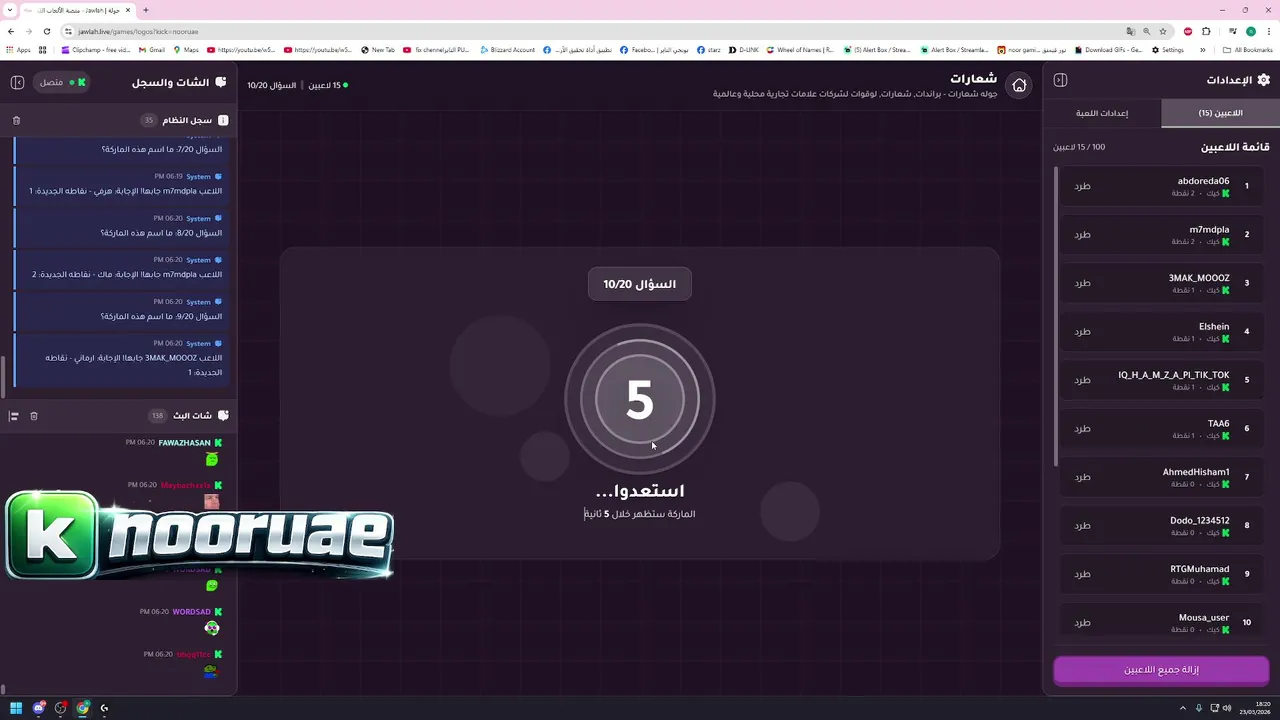Bookmark this page with star icon
Image resolution: width=1280 pixels, height=720 pixels.
pyautogui.click(x=1162, y=31)
